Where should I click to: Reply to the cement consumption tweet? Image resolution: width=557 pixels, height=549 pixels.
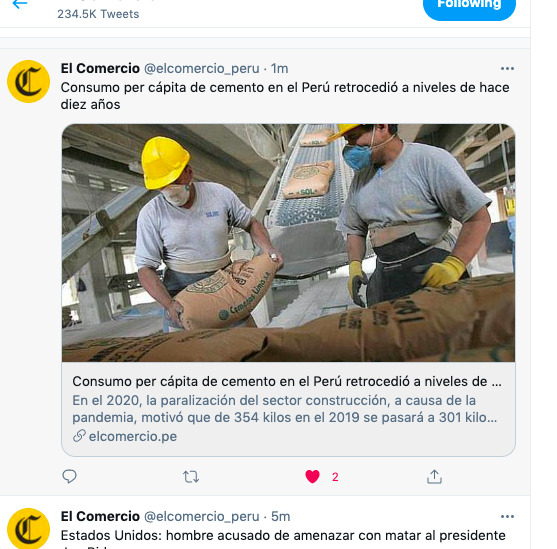tap(69, 477)
